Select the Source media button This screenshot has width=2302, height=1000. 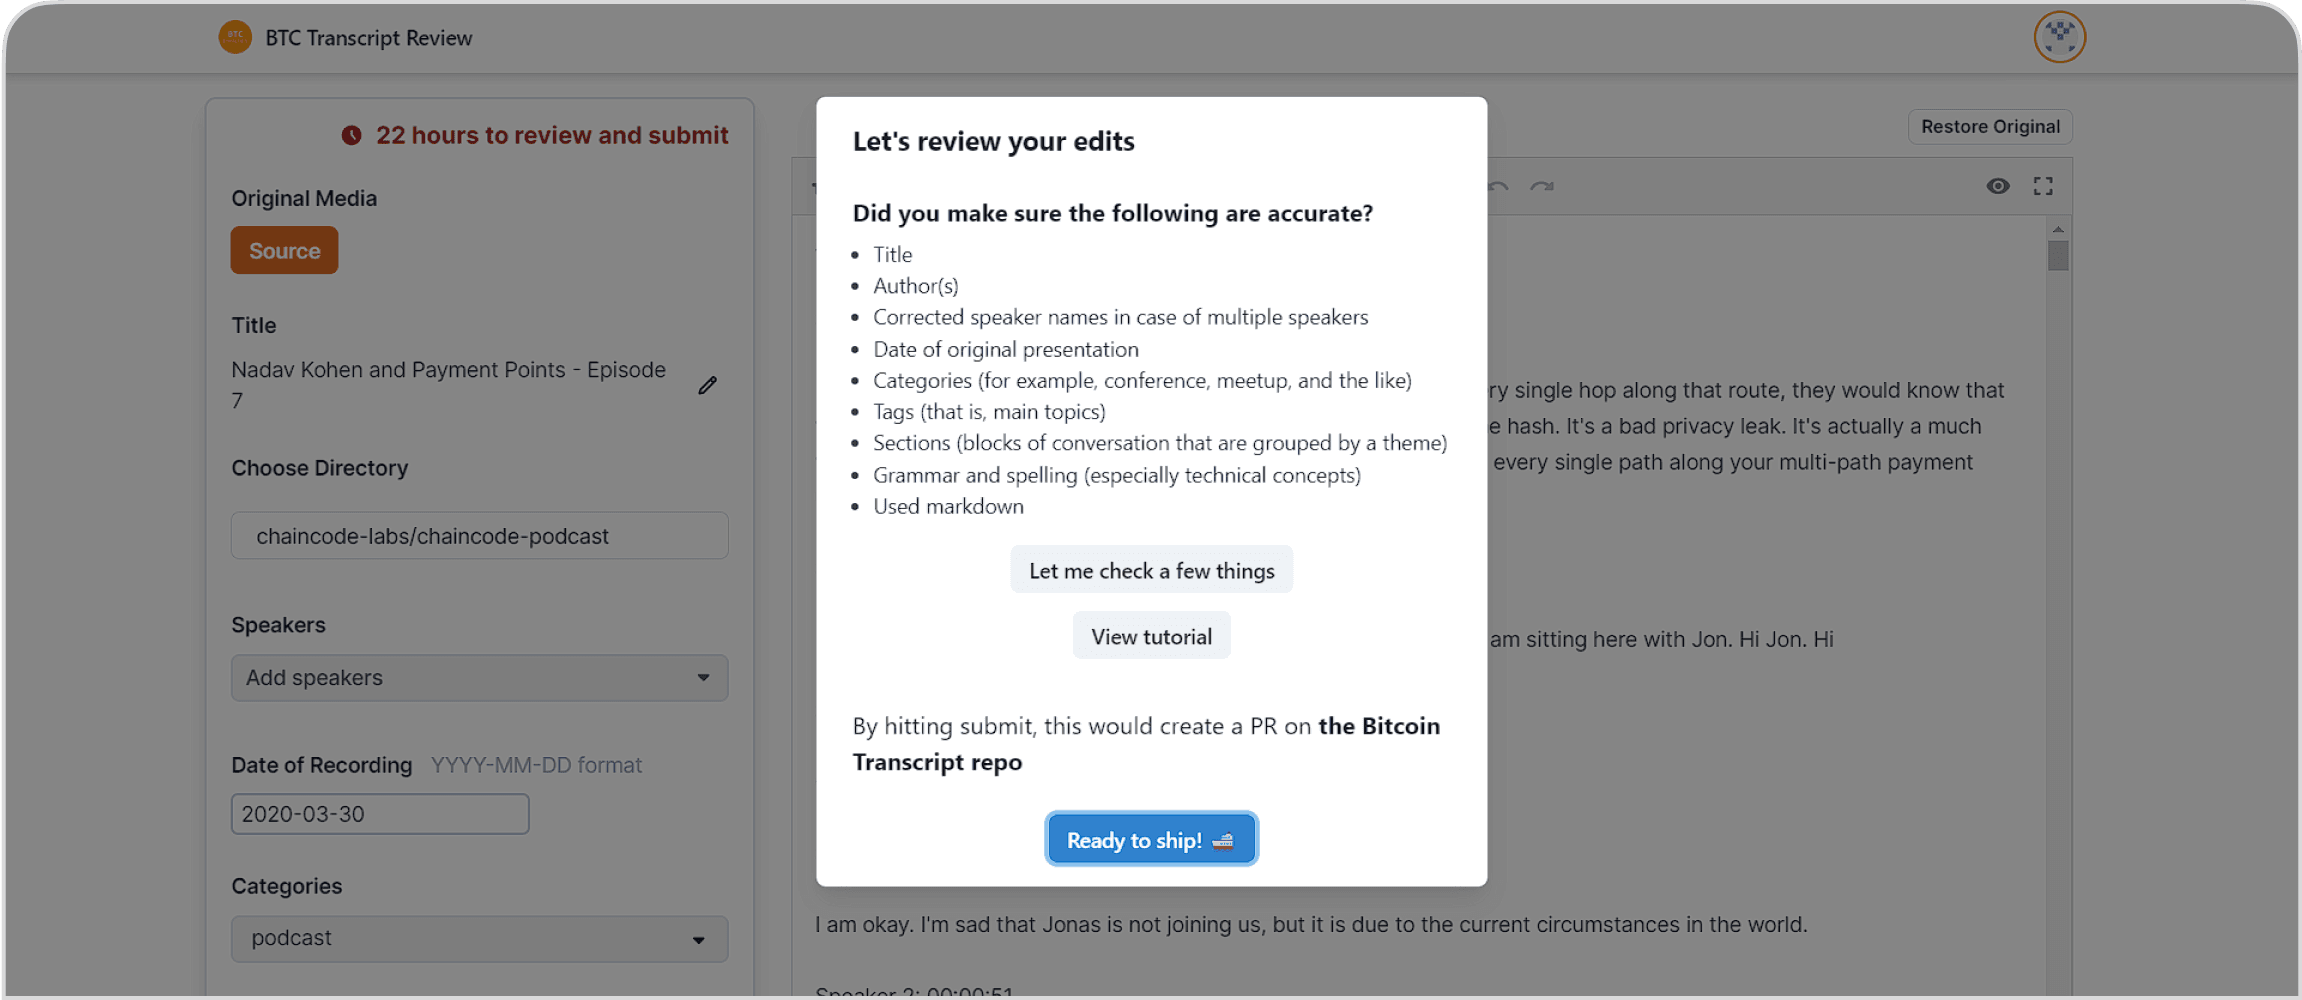[284, 250]
